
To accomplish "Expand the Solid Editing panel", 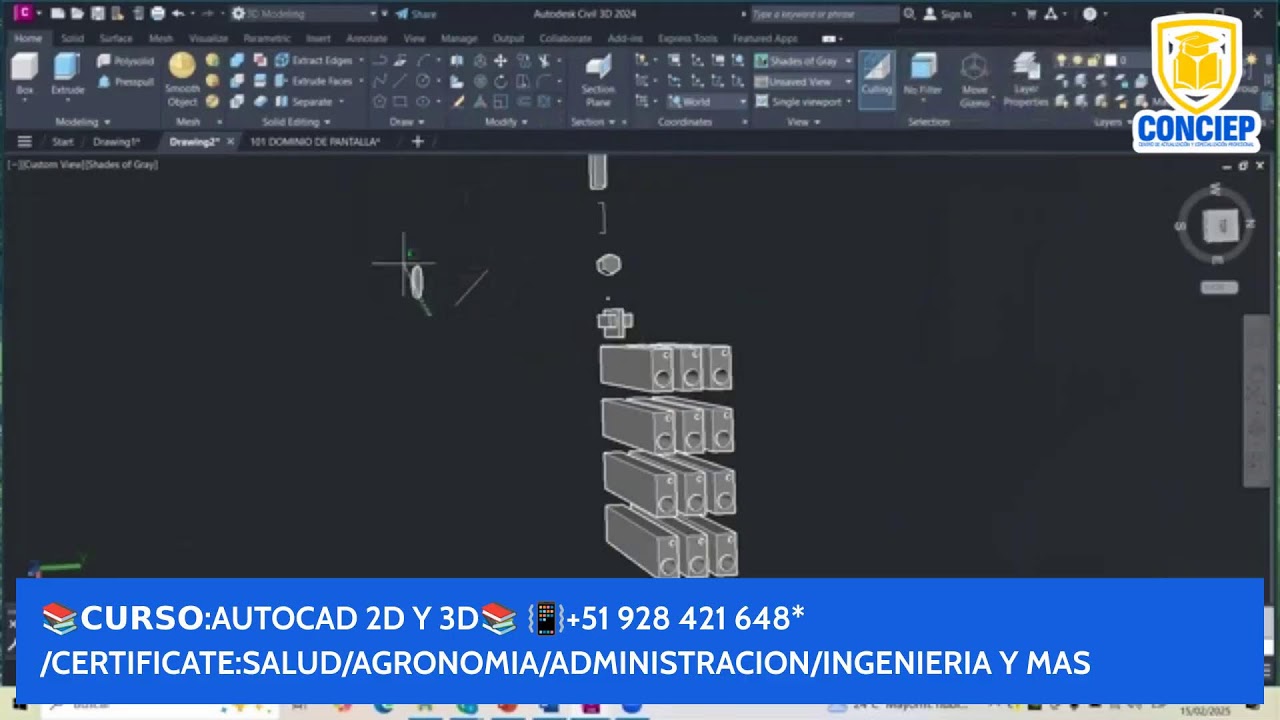I will [296, 122].
